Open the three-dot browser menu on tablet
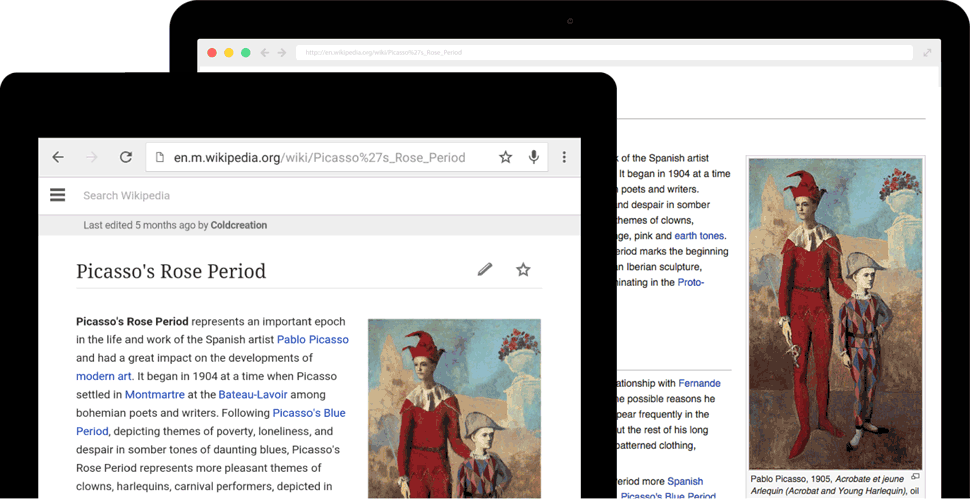 pos(564,157)
